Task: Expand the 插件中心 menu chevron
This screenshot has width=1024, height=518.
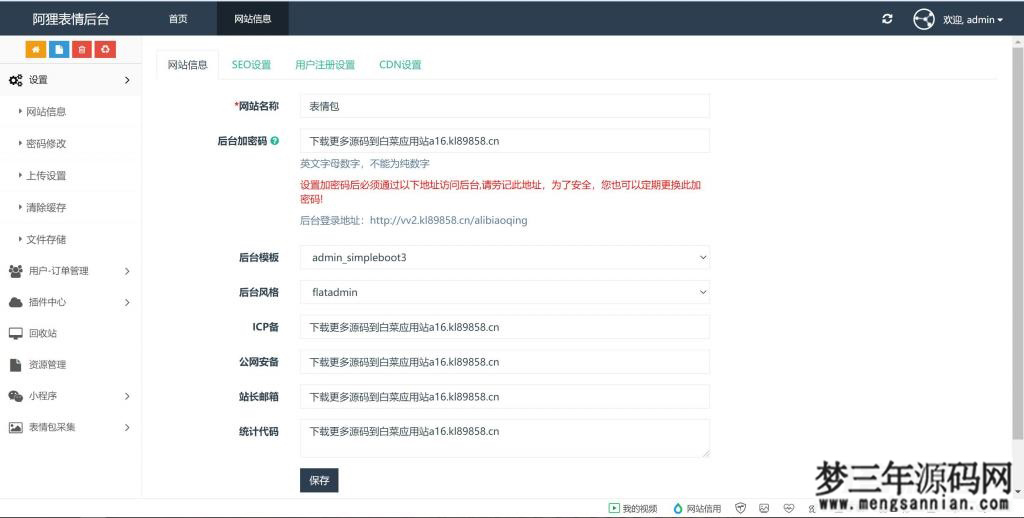Action: click(x=127, y=302)
